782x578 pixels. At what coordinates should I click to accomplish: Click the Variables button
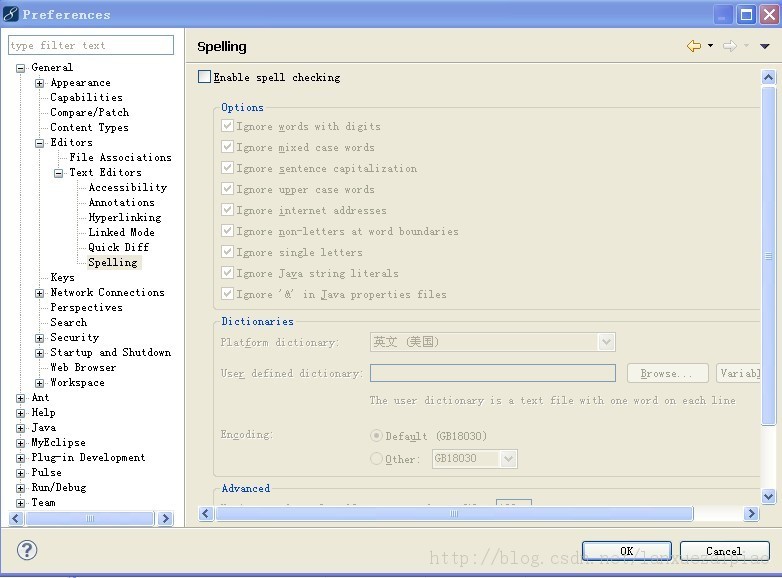739,373
